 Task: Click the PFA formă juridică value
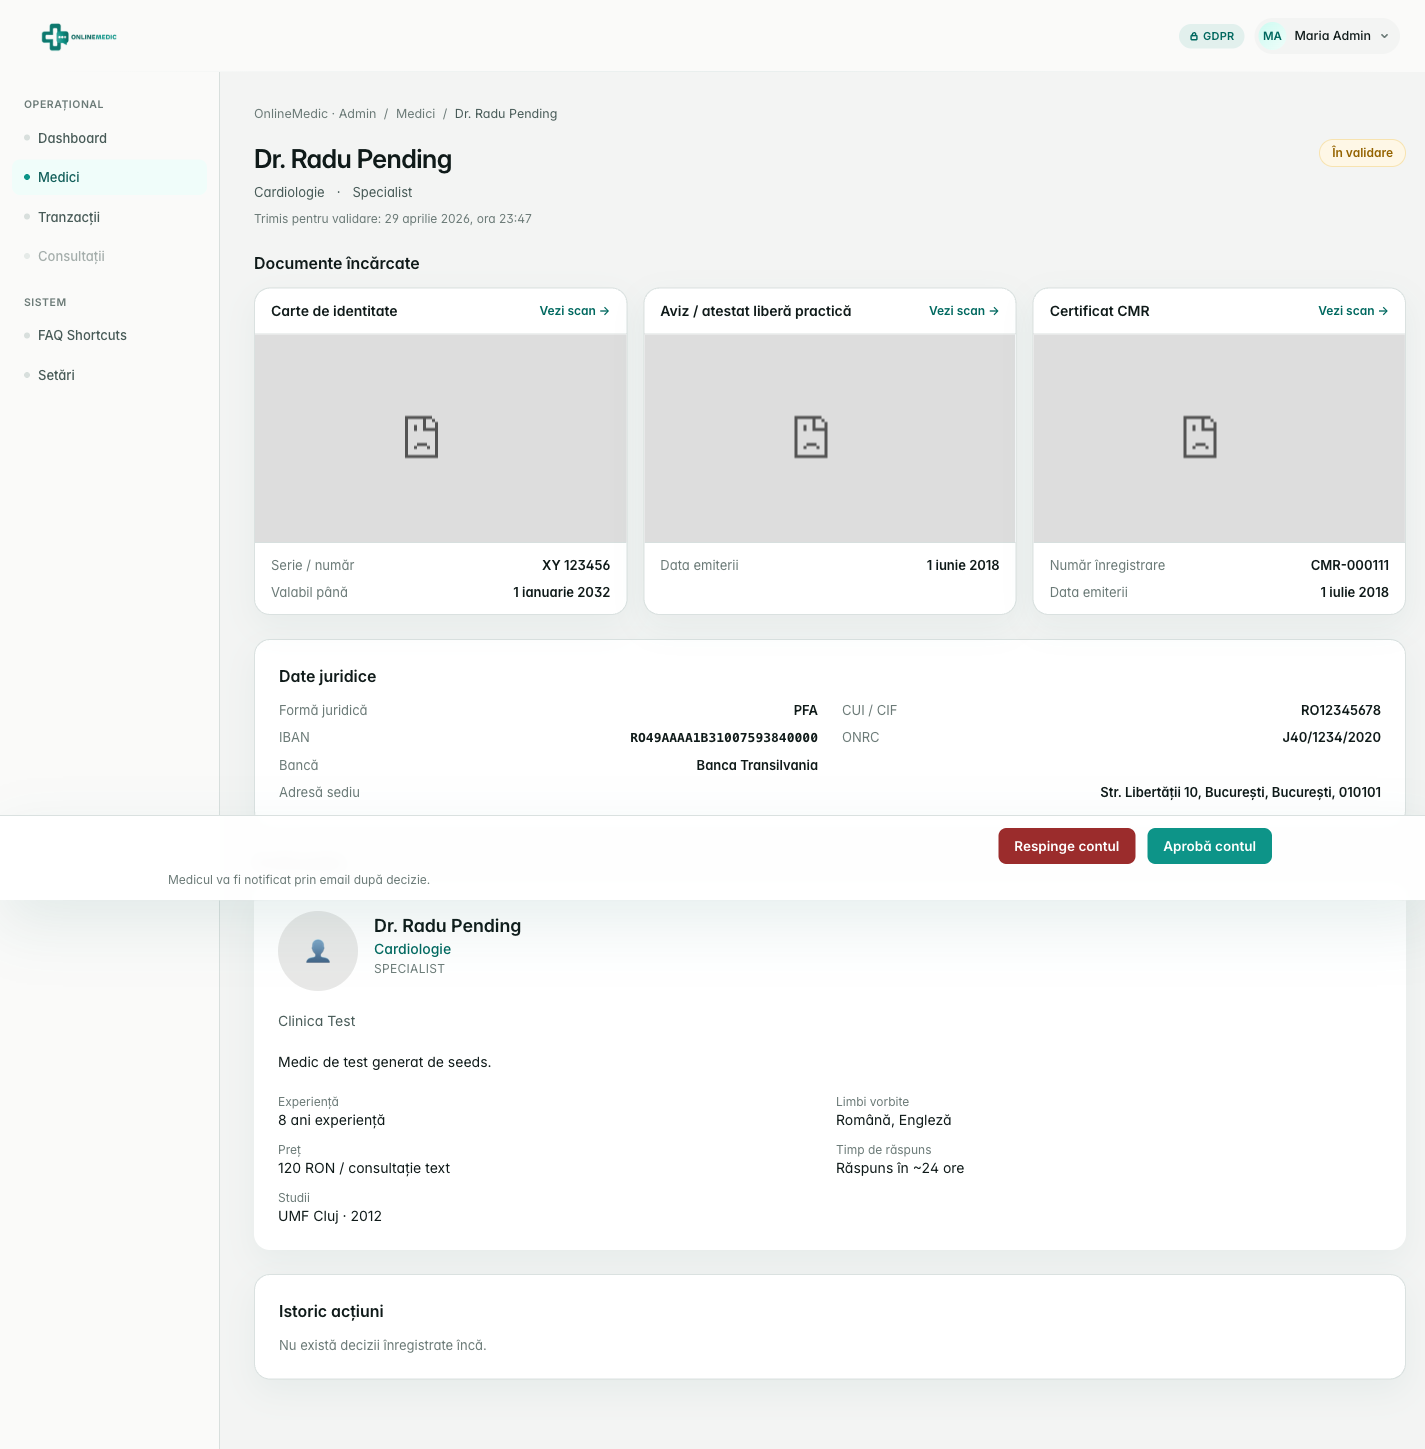pos(806,710)
